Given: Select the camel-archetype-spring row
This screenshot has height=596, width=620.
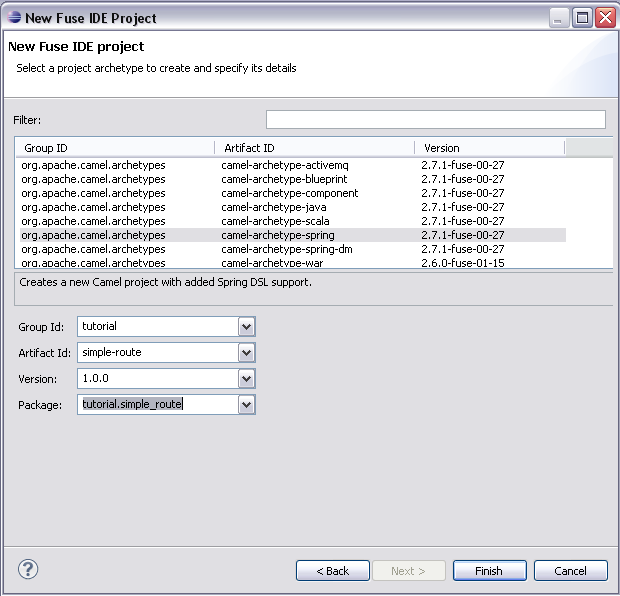Looking at the screenshot, I should coord(293,235).
